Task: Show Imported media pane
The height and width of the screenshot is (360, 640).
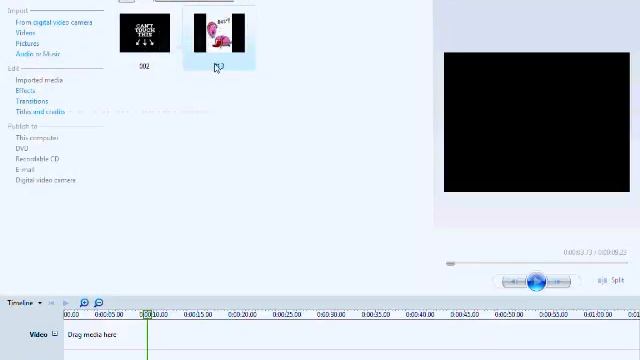Action: [39, 80]
